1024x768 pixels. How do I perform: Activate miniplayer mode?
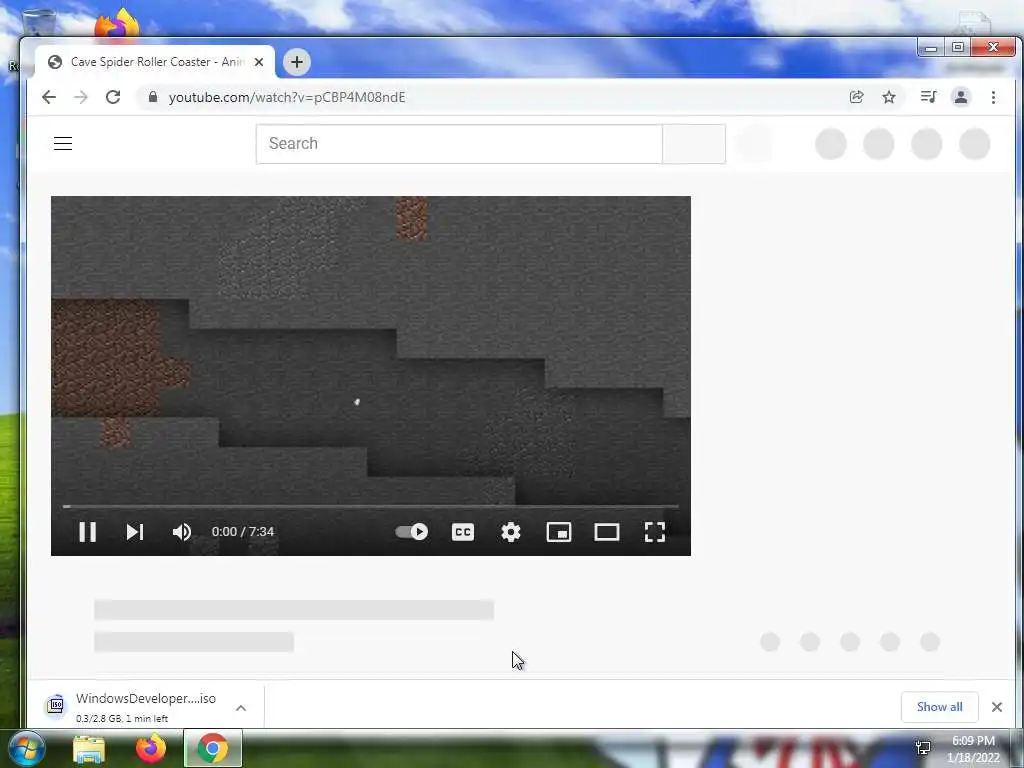click(x=558, y=532)
